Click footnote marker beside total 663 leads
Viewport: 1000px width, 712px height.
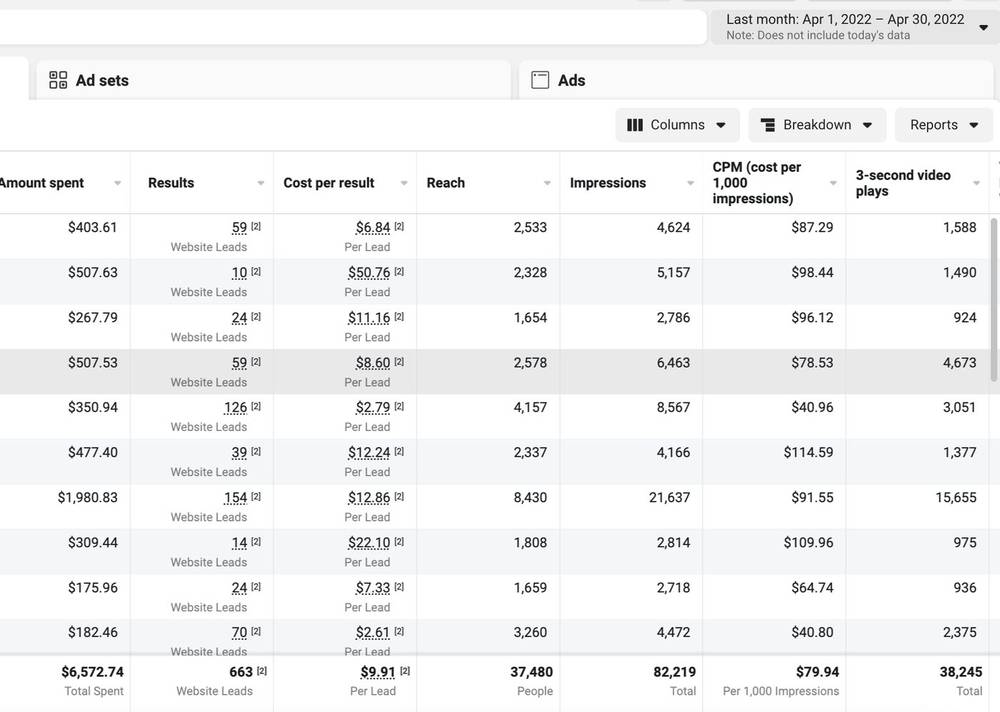261,671
